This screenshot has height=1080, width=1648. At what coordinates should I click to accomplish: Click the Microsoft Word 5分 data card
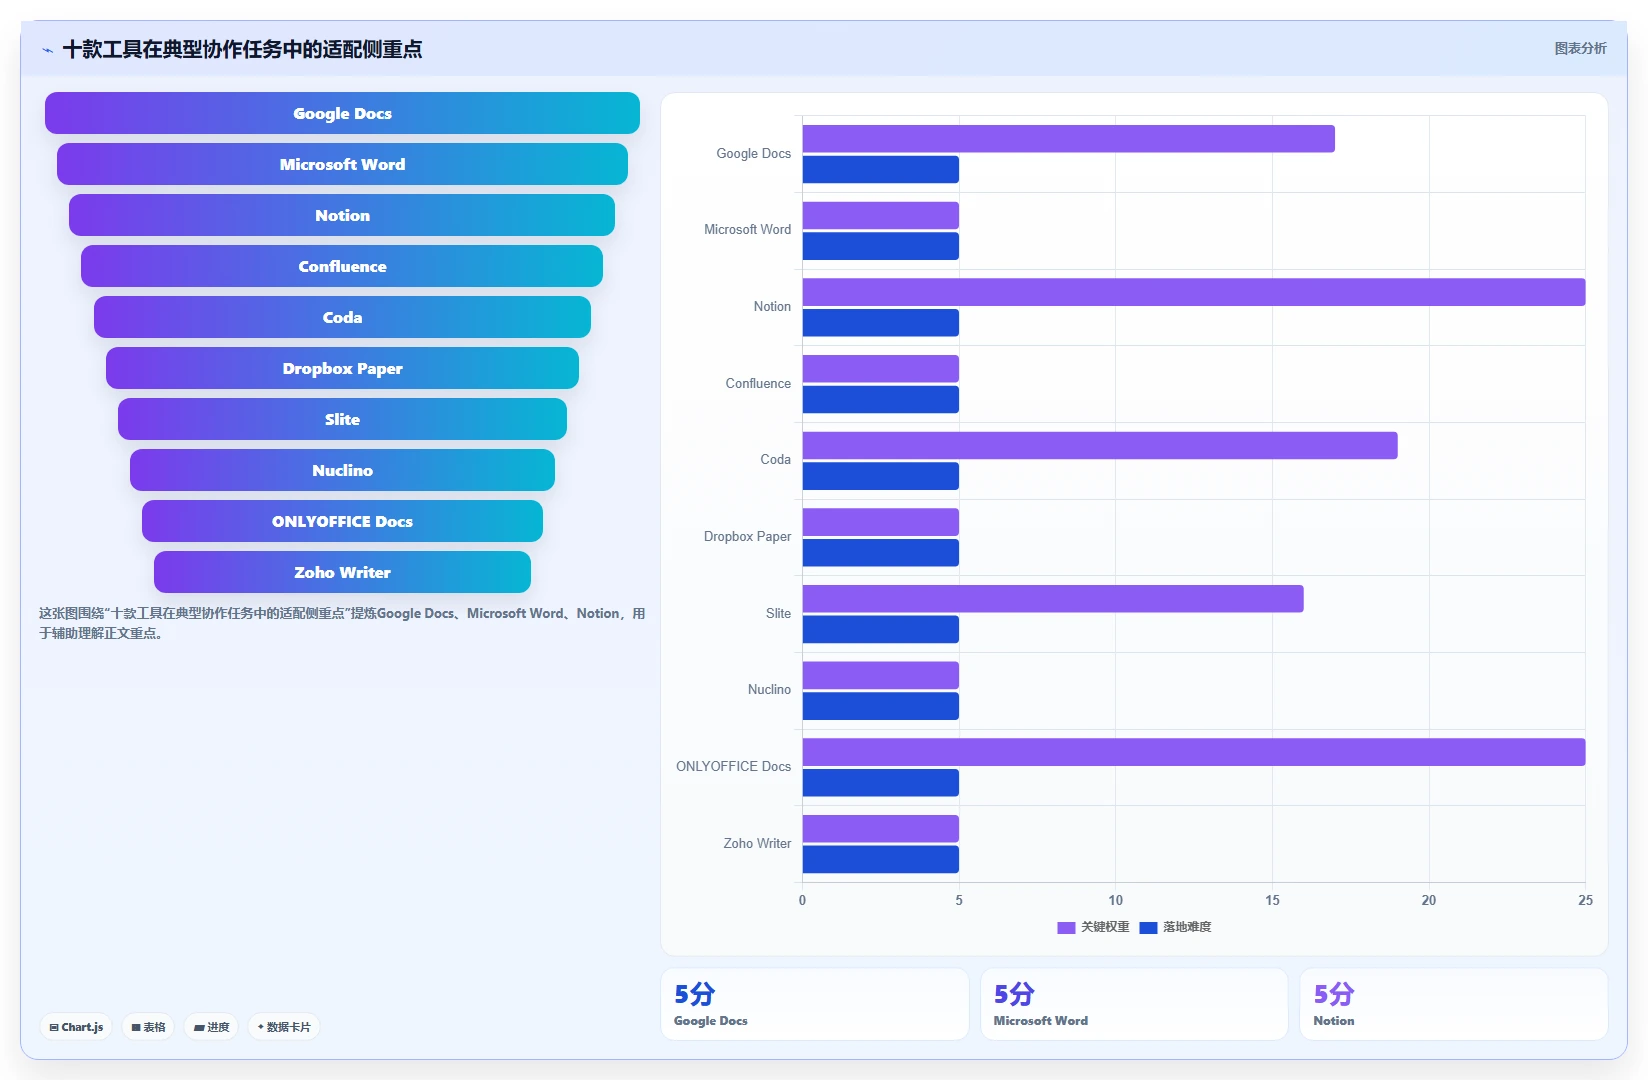pos(1134,1004)
